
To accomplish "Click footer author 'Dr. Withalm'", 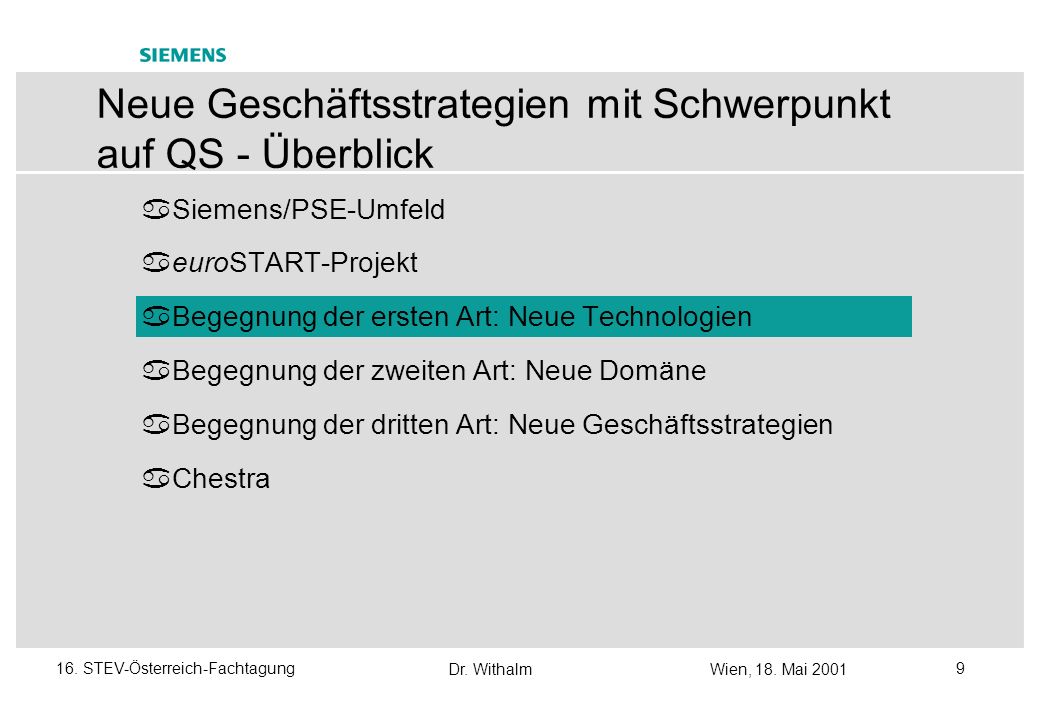I will pos(490,670).
